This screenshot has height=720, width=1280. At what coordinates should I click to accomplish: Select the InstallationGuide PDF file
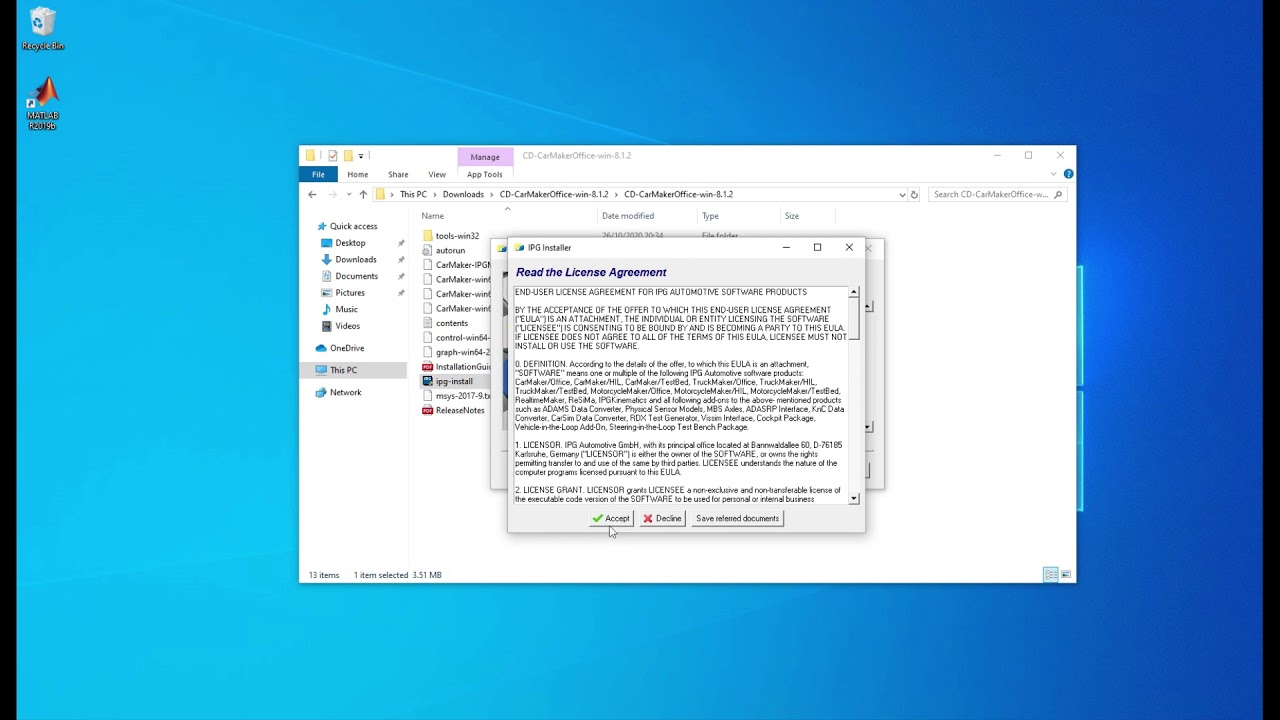pos(456,367)
